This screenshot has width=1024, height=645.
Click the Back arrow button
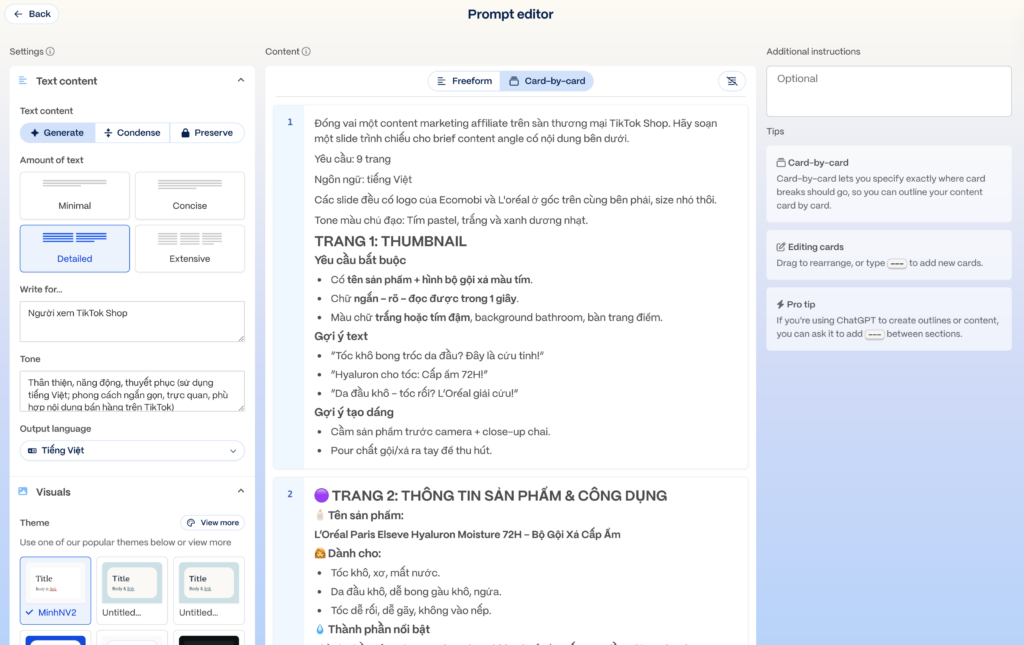click(32, 14)
